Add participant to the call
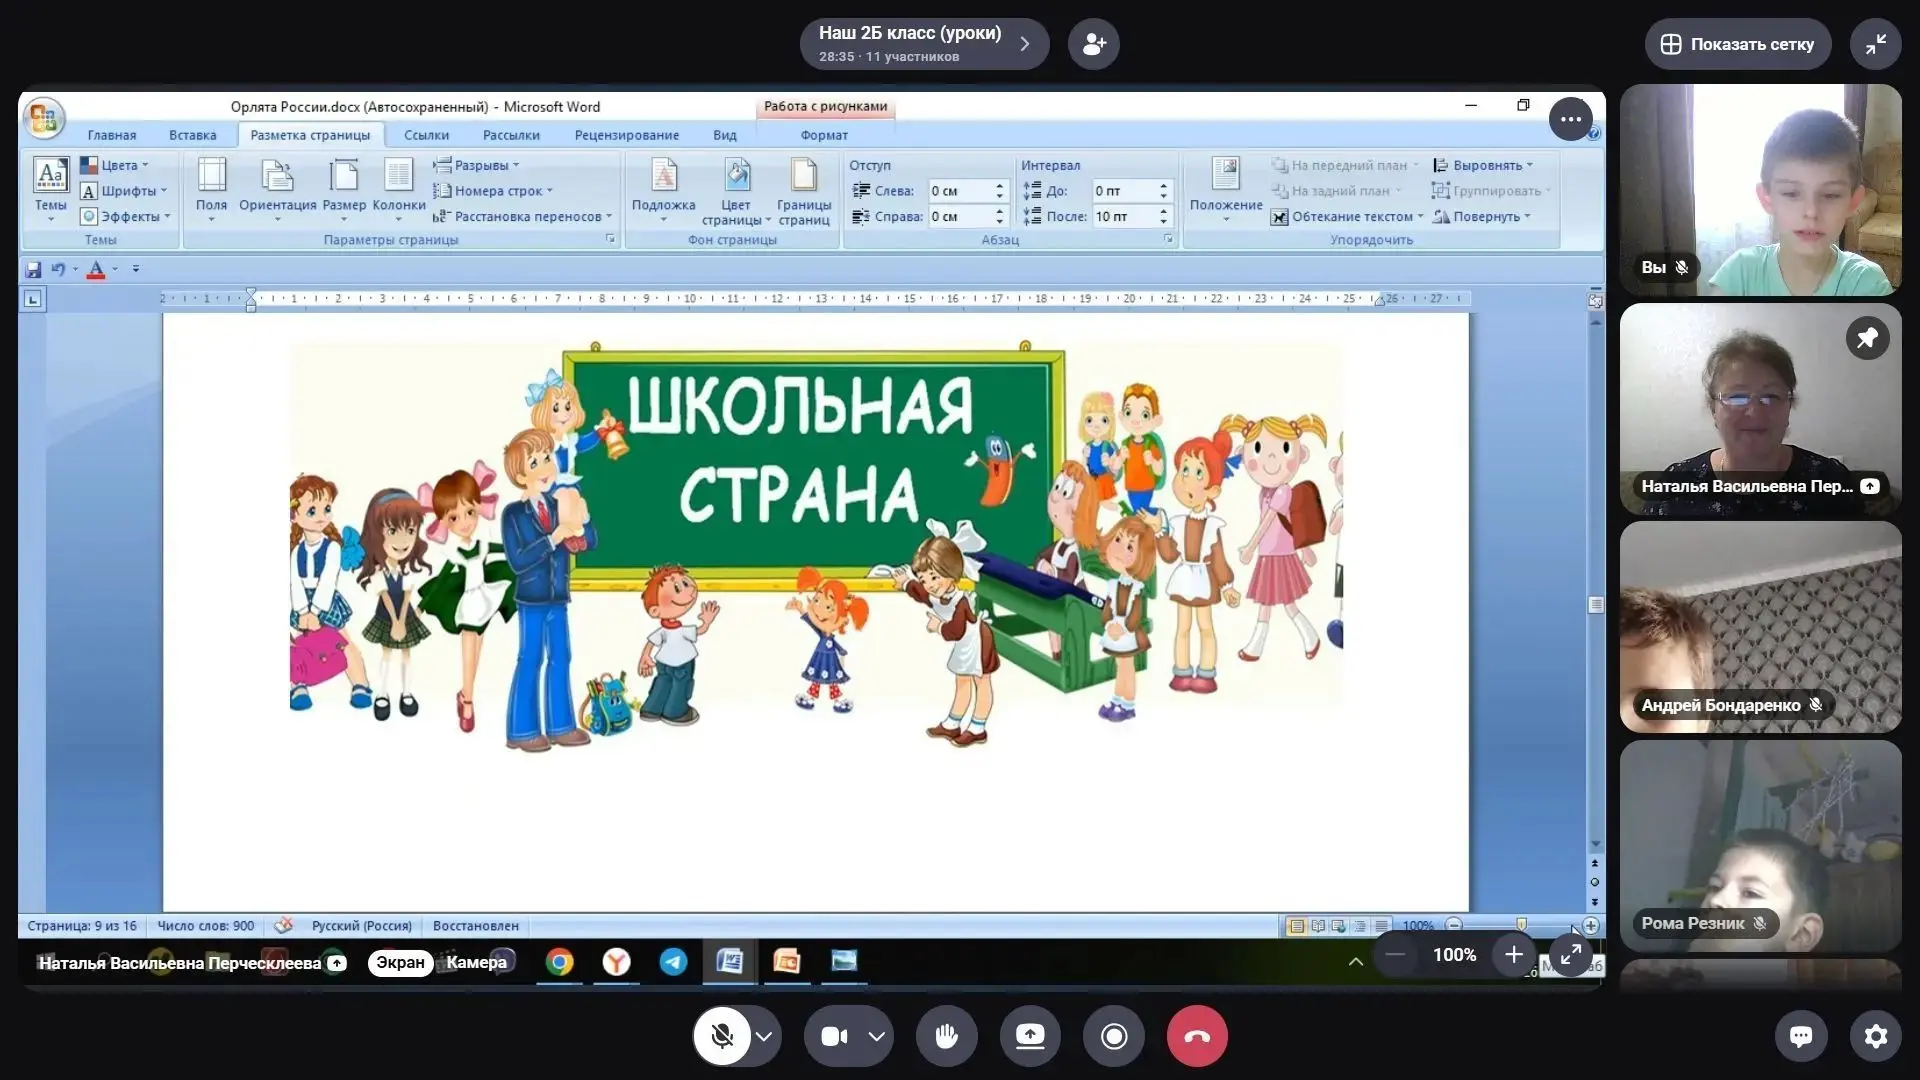 click(x=1093, y=44)
